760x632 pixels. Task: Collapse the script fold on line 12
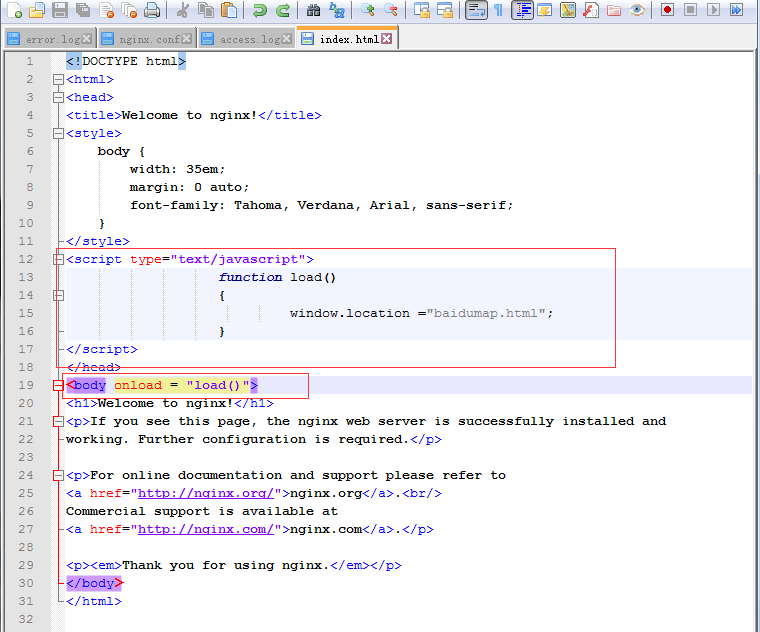tap(58, 259)
